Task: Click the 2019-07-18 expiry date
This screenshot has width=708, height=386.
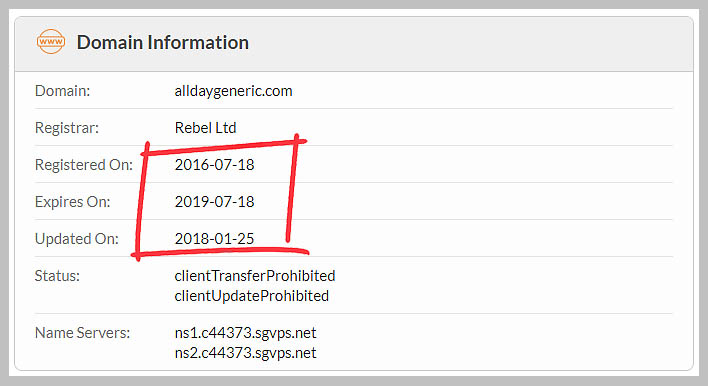Action: [x=214, y=202]
